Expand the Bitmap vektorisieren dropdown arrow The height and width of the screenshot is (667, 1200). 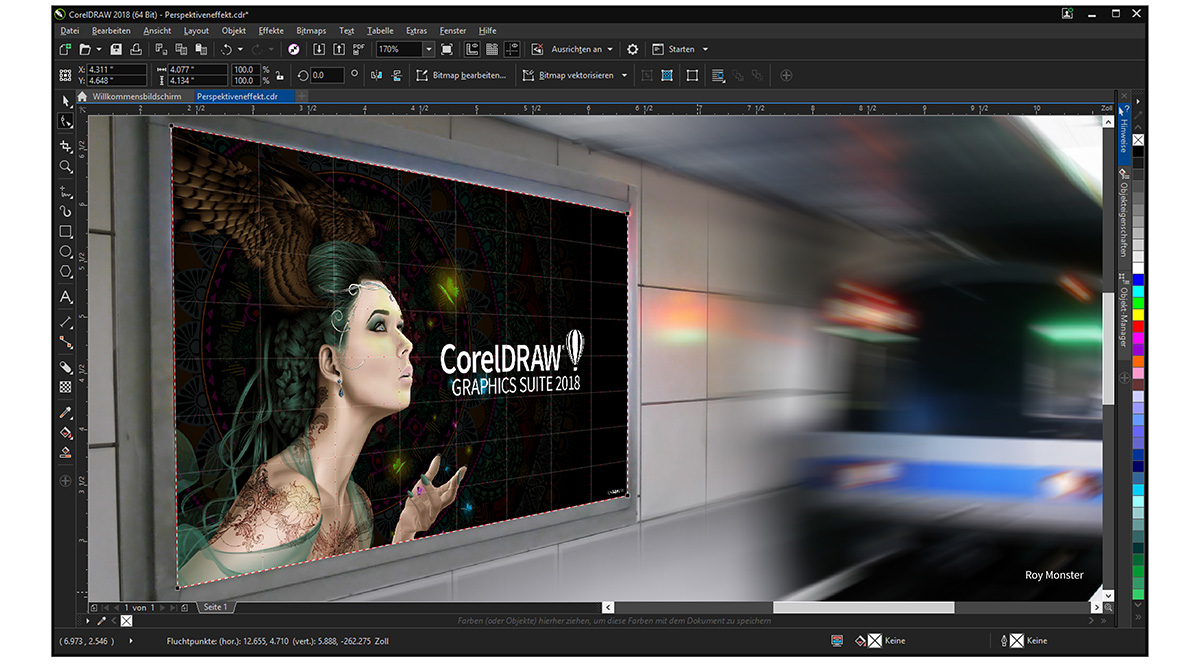pyautogui.click(x=624, y=75)
